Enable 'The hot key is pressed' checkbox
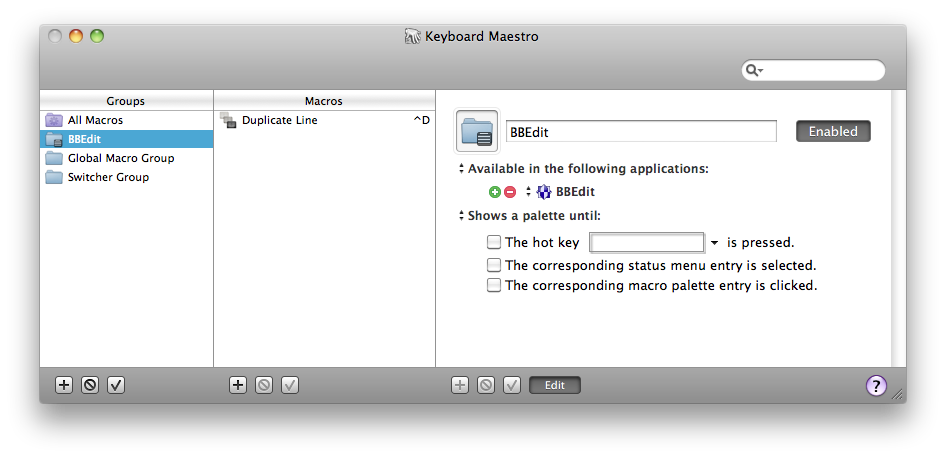This screenshot has width=946, height=458. [494, 243]
